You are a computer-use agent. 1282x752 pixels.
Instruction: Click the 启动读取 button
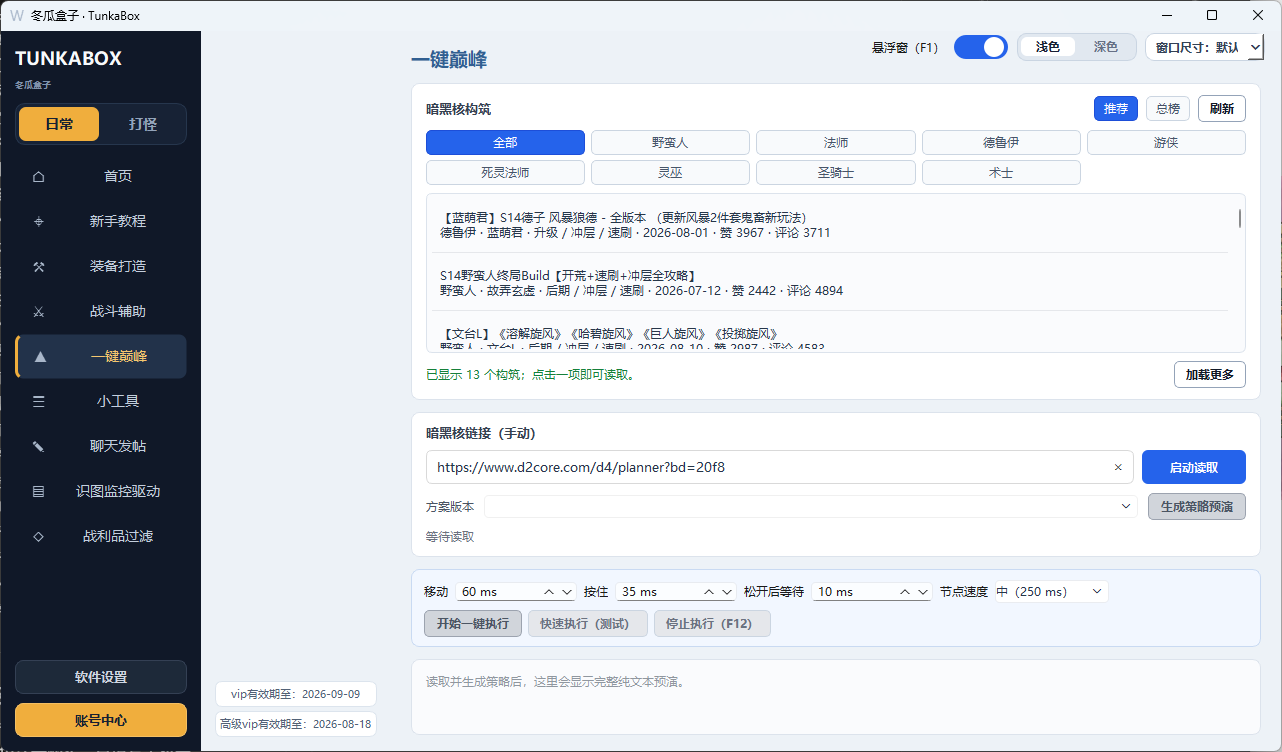1194,467
